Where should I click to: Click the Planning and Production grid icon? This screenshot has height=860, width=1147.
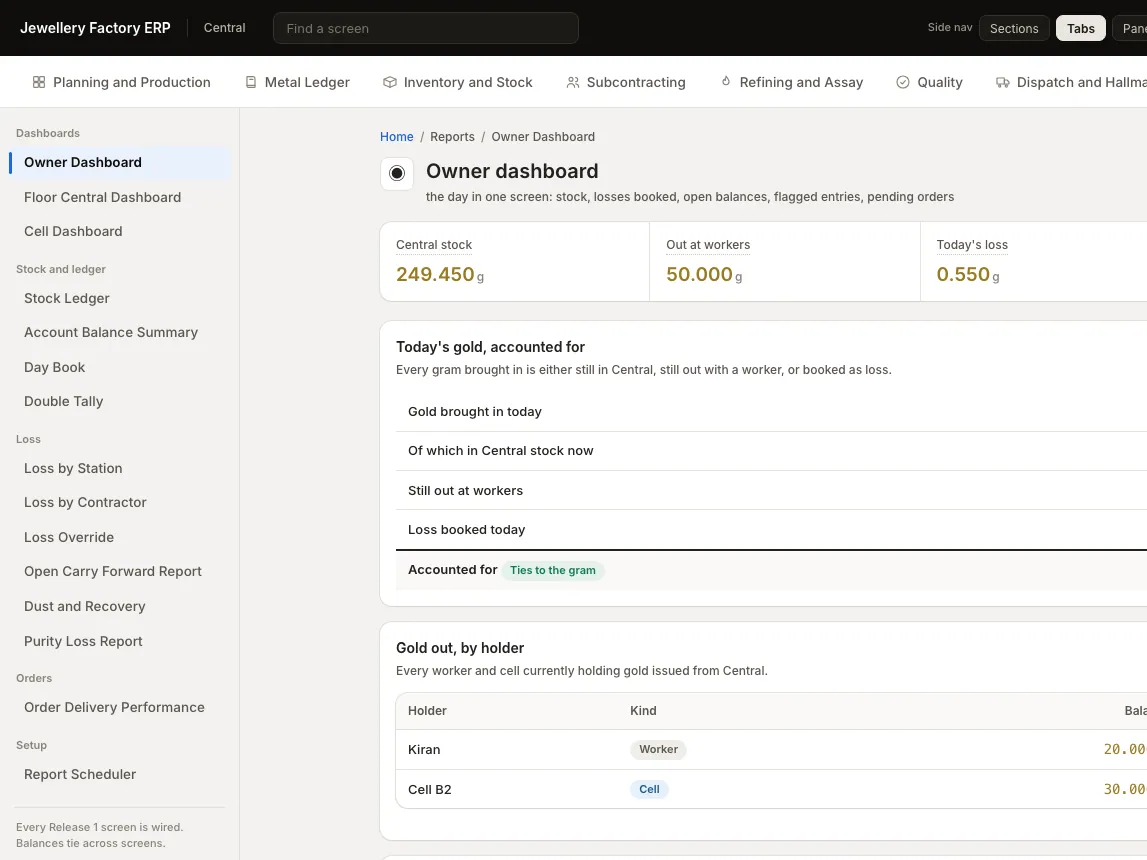[39, 83]
